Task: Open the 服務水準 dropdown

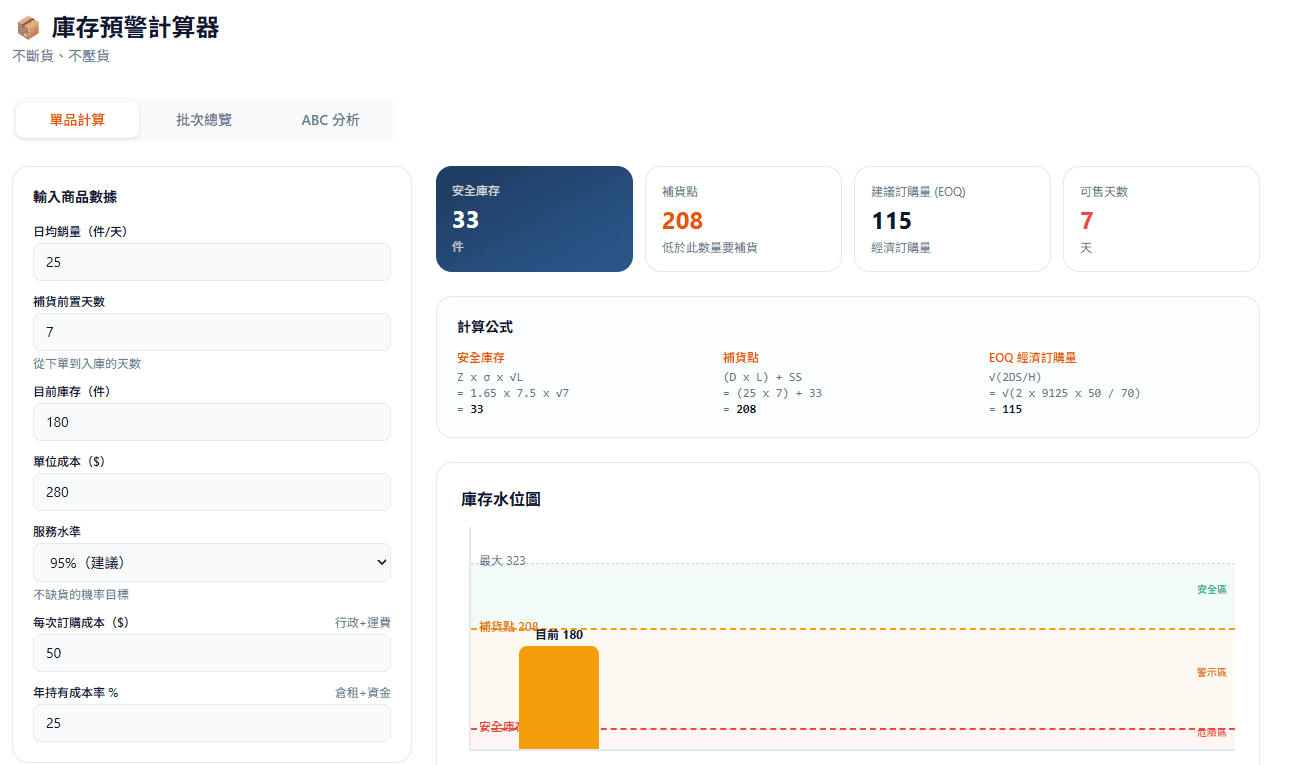Action: click(x=212, y=562)
